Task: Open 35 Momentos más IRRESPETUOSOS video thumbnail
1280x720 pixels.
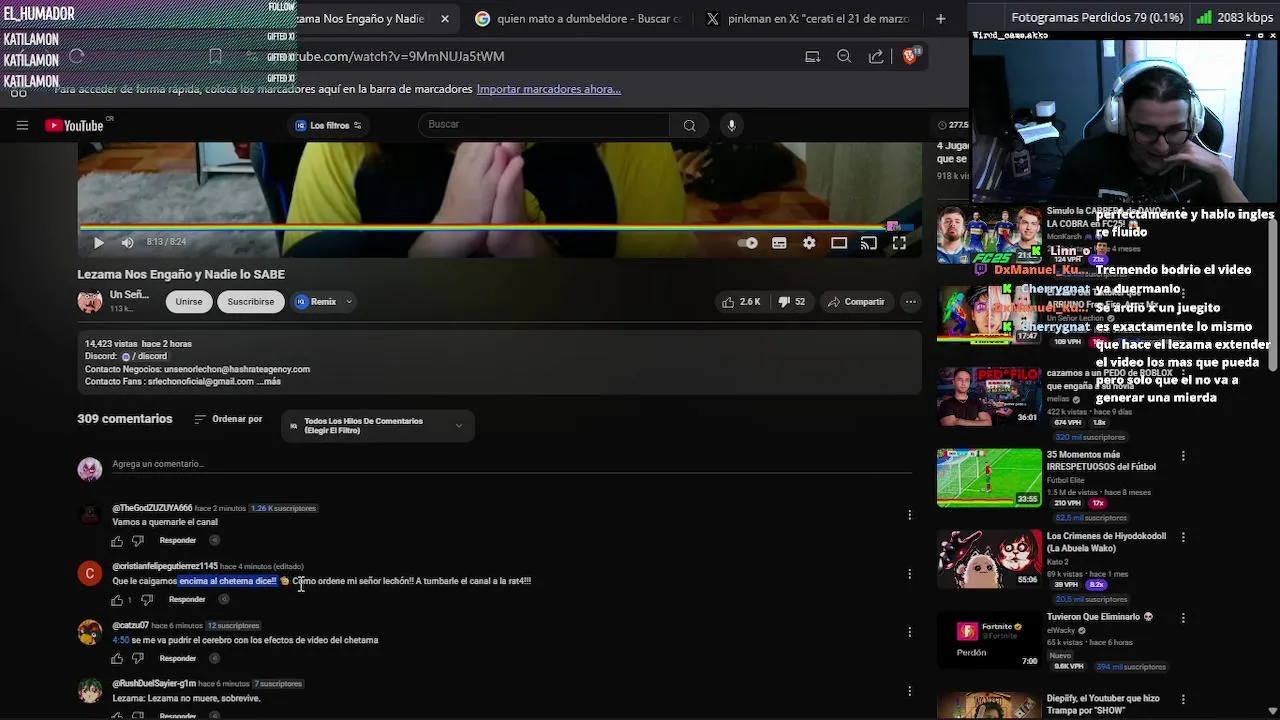Action: coord(989,478)
